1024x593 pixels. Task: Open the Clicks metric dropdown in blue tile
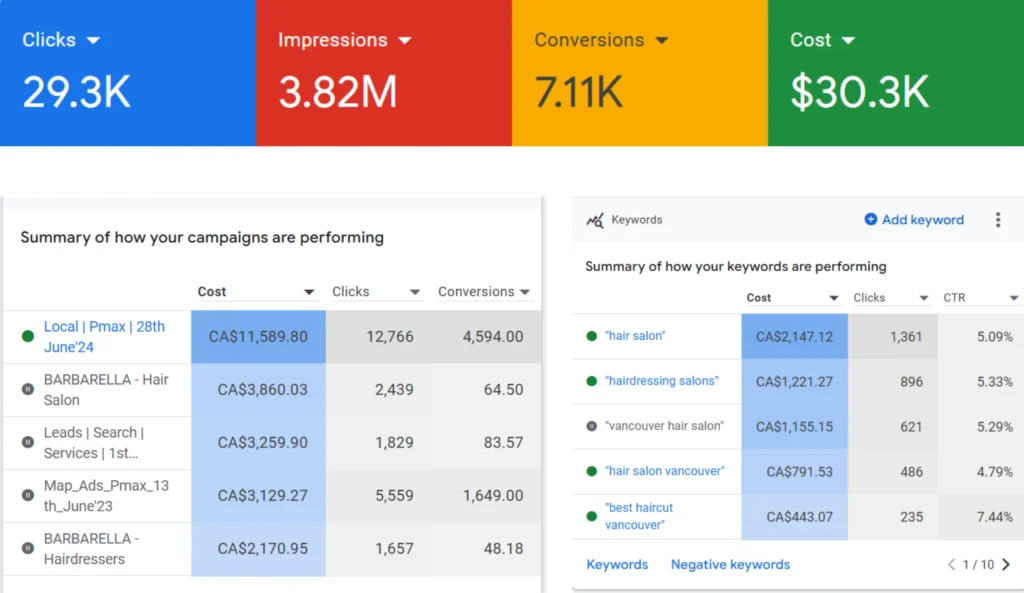click(x=93, y=41)
